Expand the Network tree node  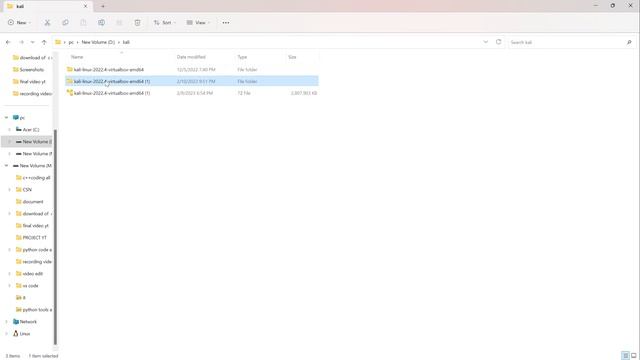coord(6,322)
